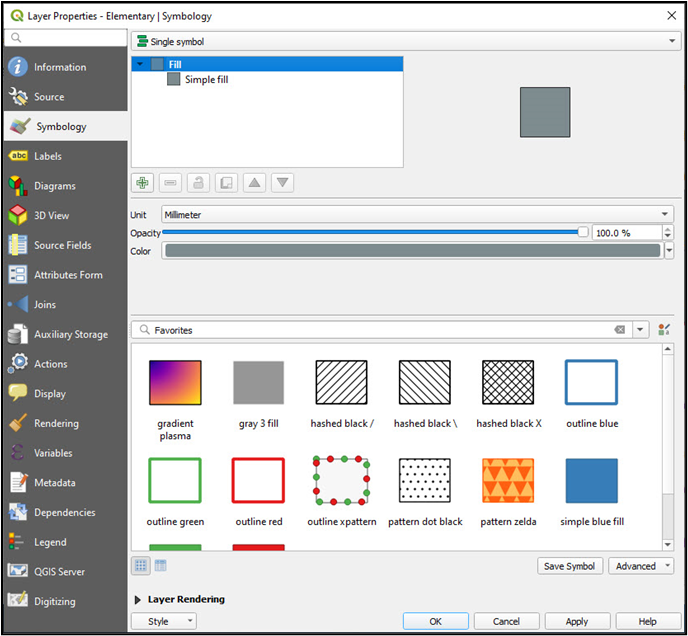Image resolution: width=688 pixels, height=636 pixels.
Task: Open the Unit Millimeter dropdown
Action: pos(416,214)
